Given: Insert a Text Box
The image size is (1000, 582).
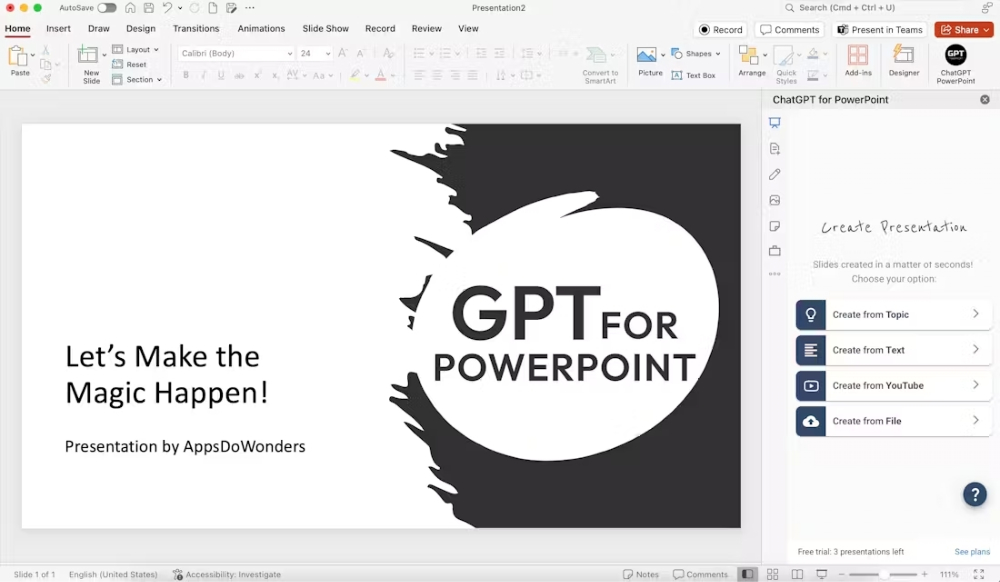Looking at the screenshot, I should pos(693,75).
